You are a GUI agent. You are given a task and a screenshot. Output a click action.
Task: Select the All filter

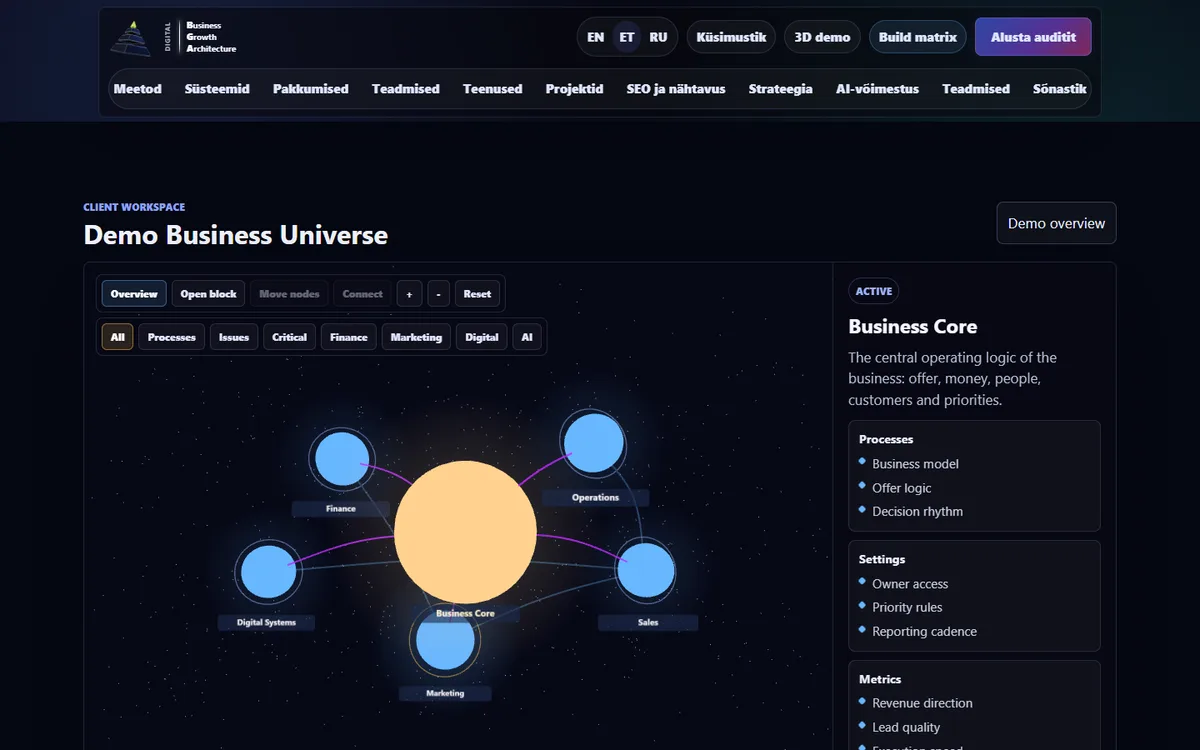coord(118,337)
